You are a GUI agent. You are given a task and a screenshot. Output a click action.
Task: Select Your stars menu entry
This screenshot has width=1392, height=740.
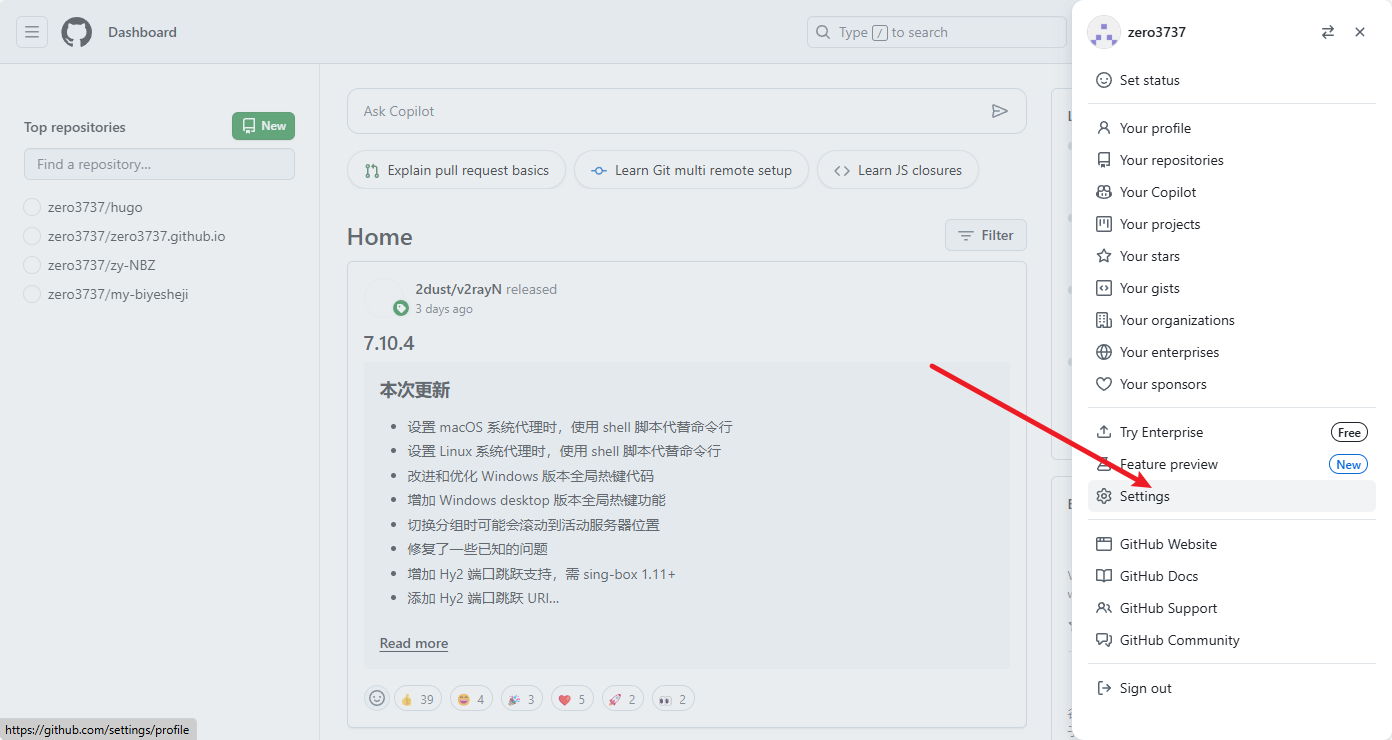coord(1232,256)
